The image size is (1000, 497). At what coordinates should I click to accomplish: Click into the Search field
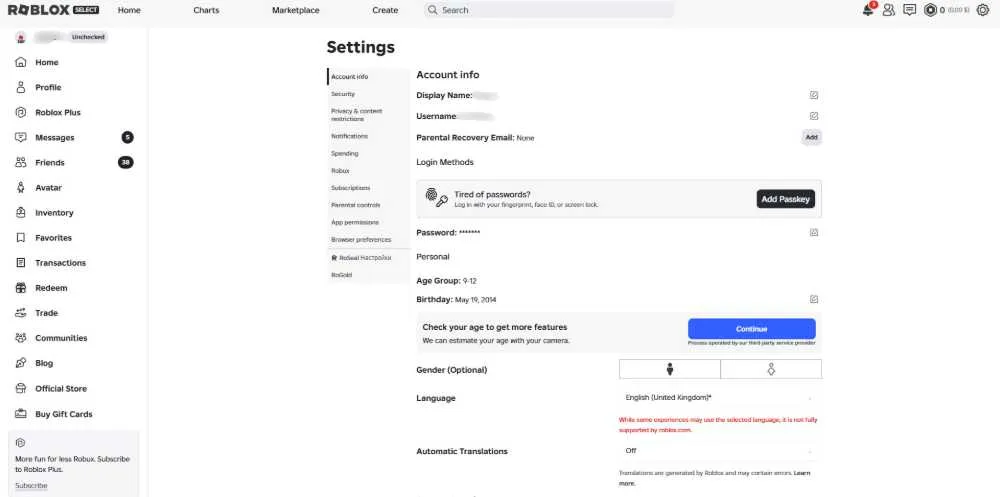(548, 10)
